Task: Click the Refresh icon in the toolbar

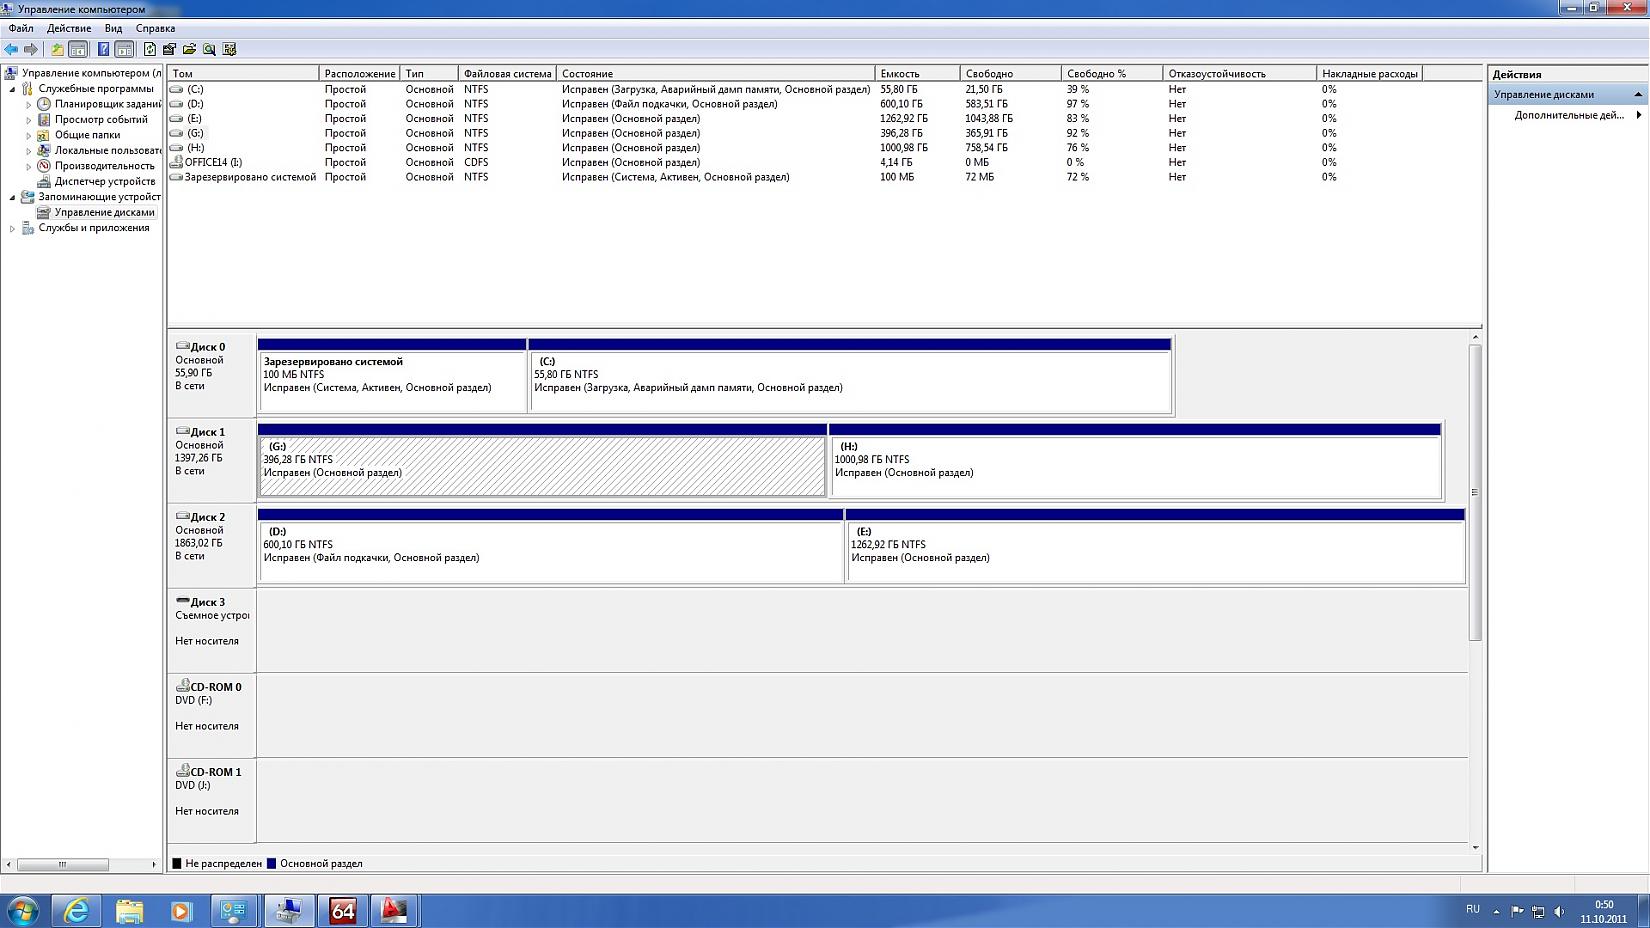Action: pos(150,49)
